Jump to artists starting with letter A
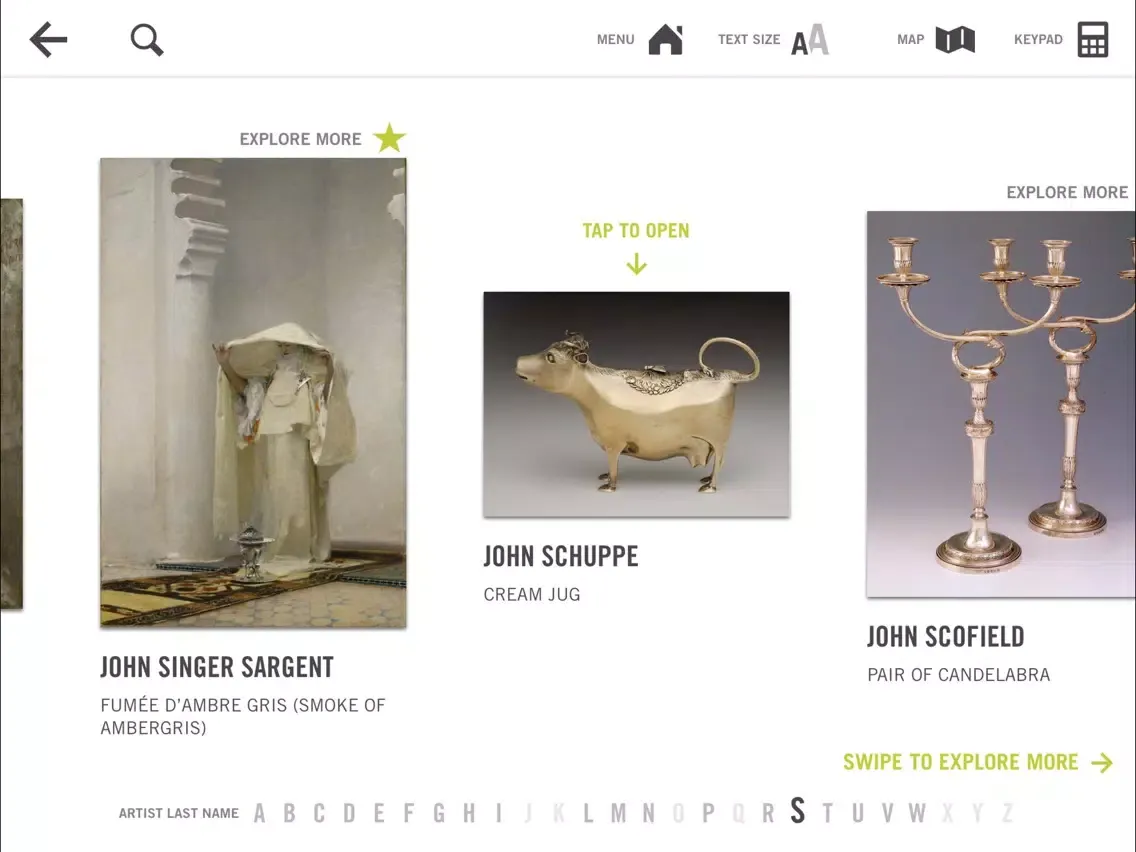1136x852 pixels. (x=259, y=814)
